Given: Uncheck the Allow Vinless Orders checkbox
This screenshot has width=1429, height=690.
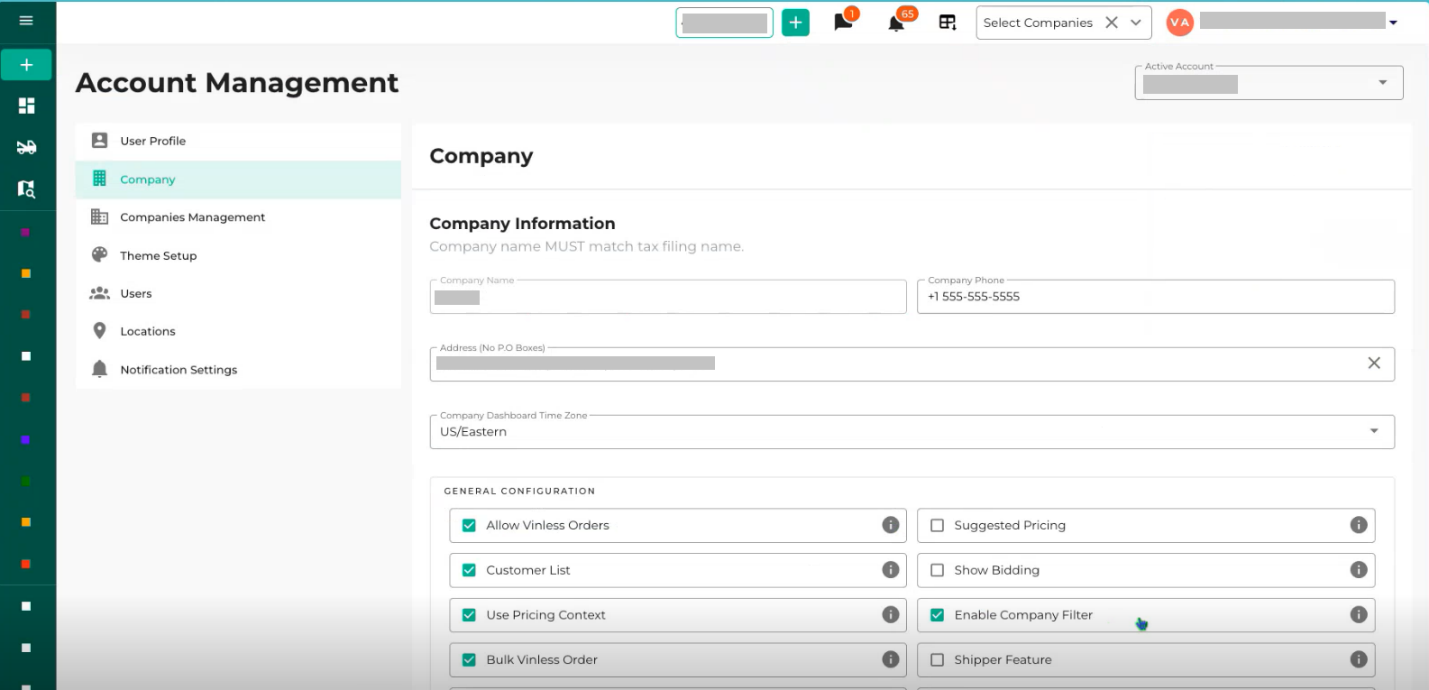Looking at the screenshot, I should coord(469,525).
